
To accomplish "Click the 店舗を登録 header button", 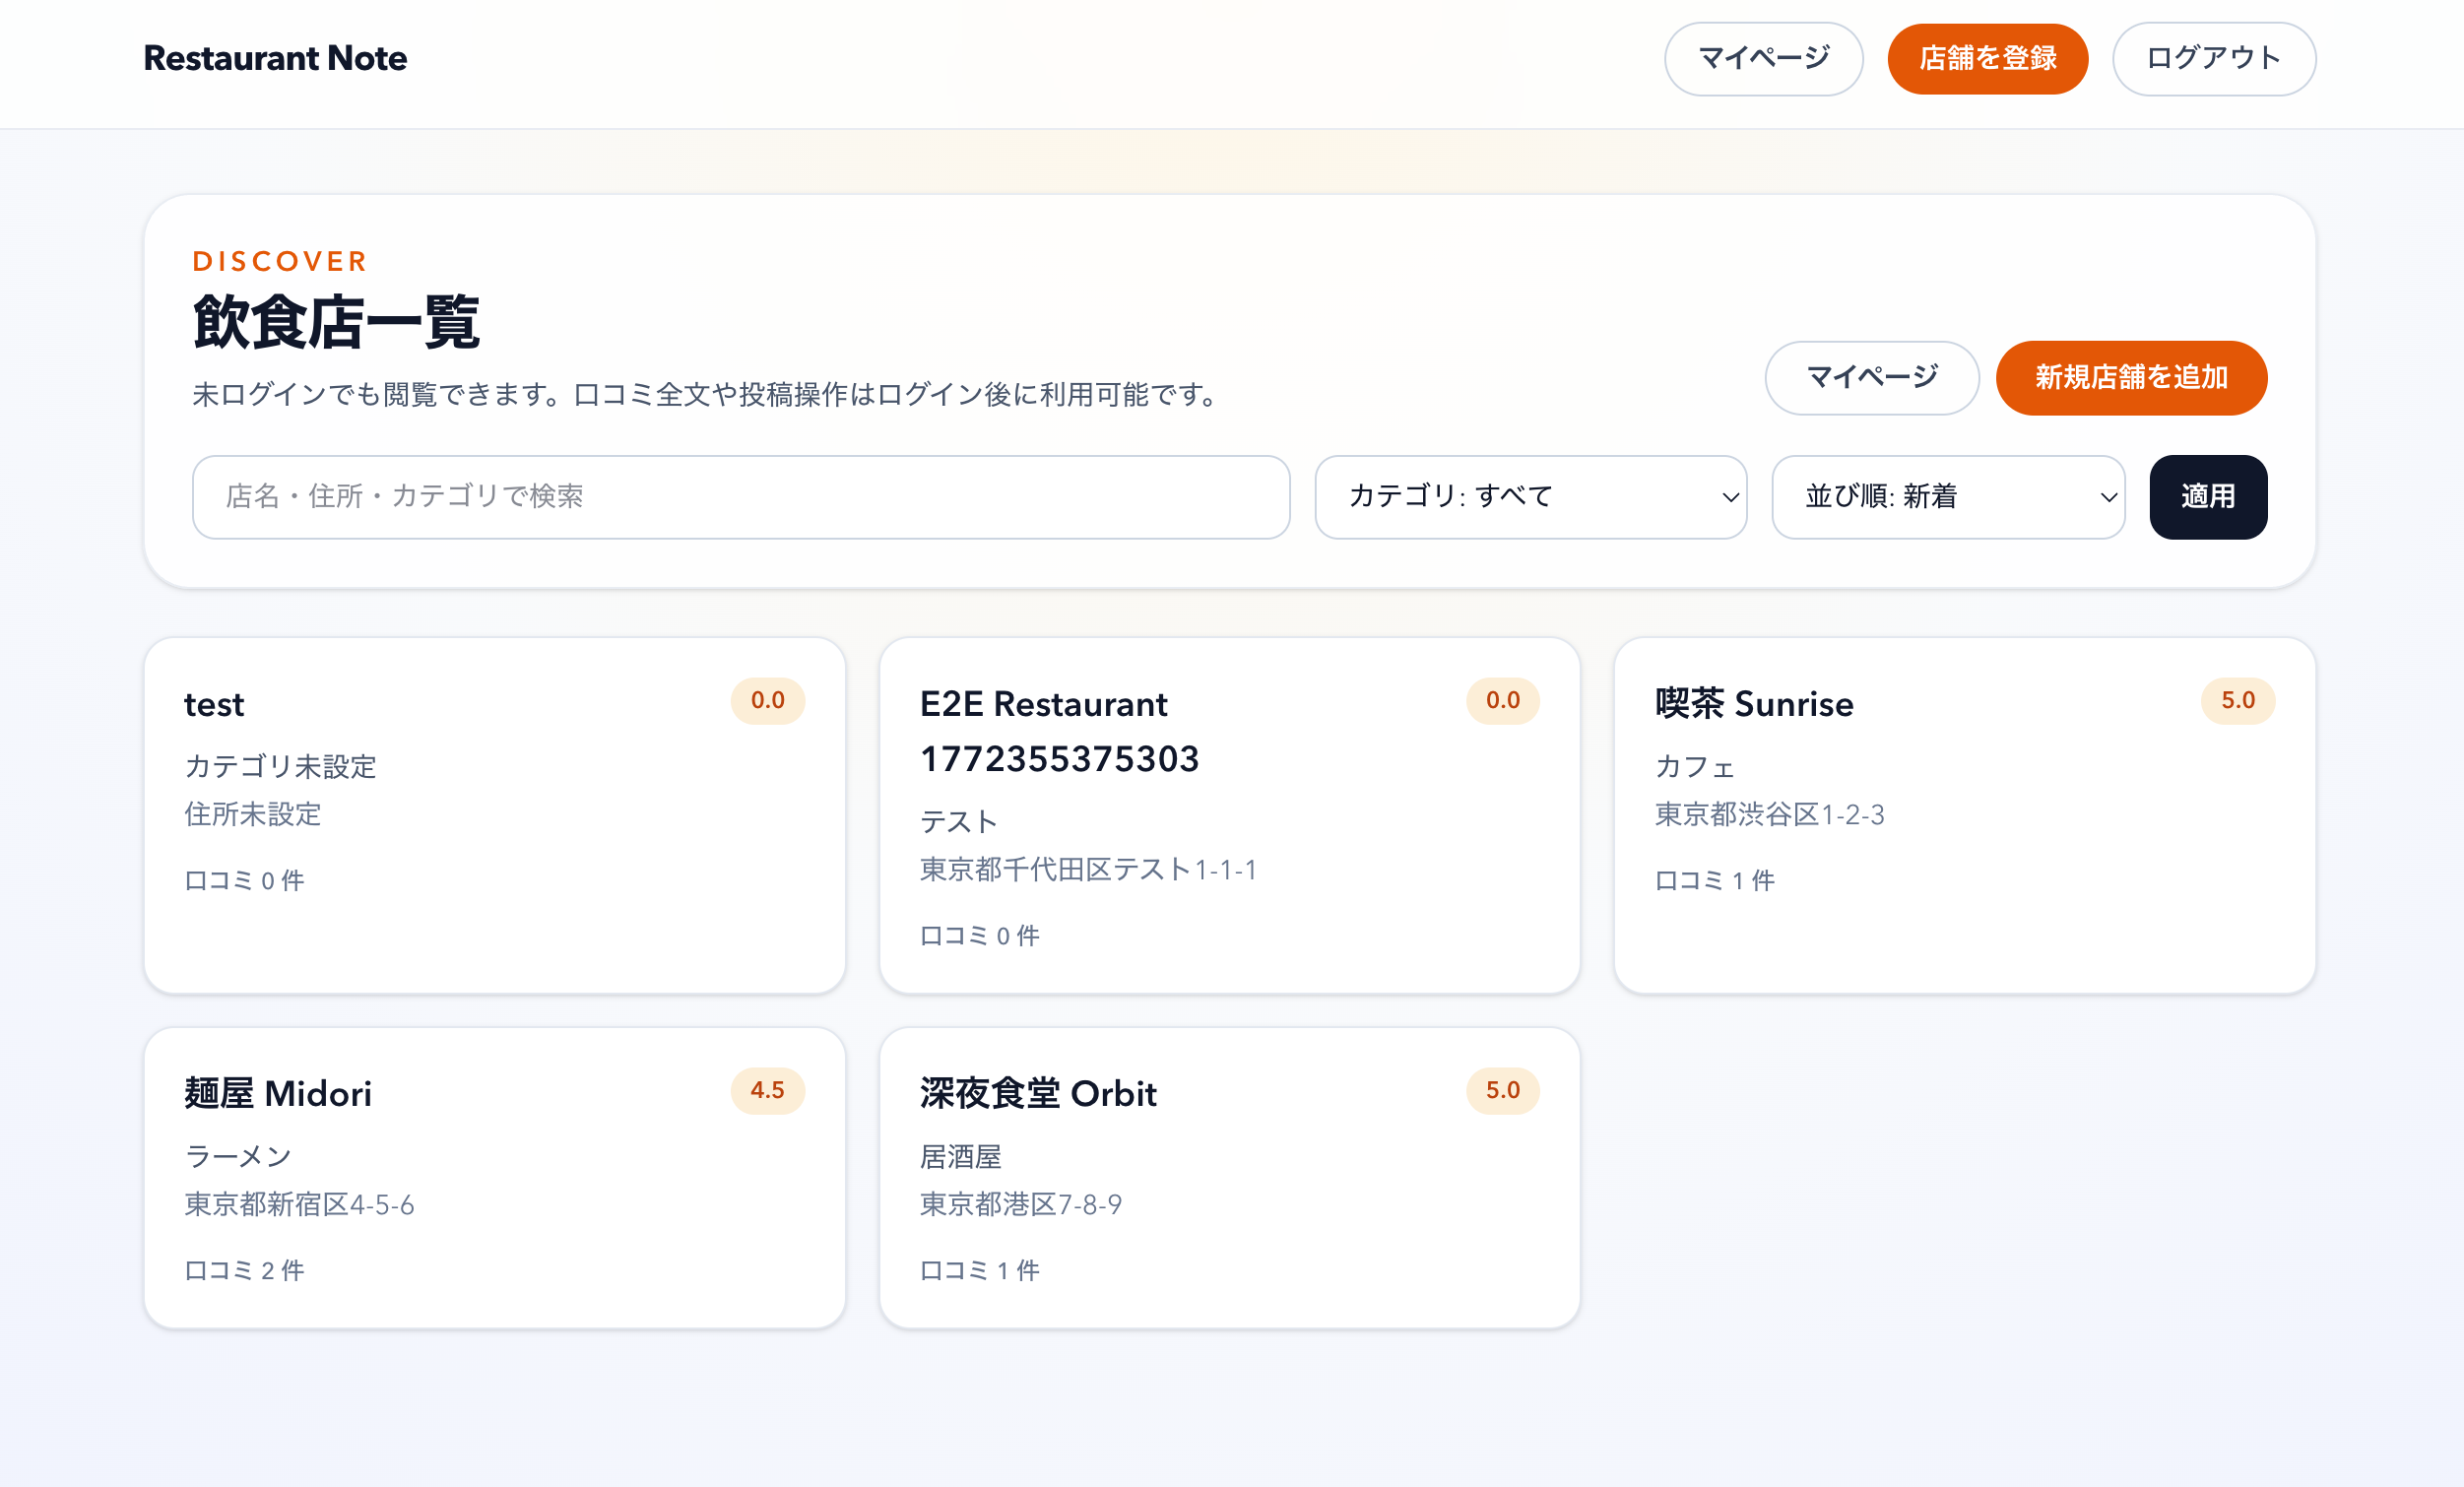I will pyautogui.click(x=1987, y=59).
